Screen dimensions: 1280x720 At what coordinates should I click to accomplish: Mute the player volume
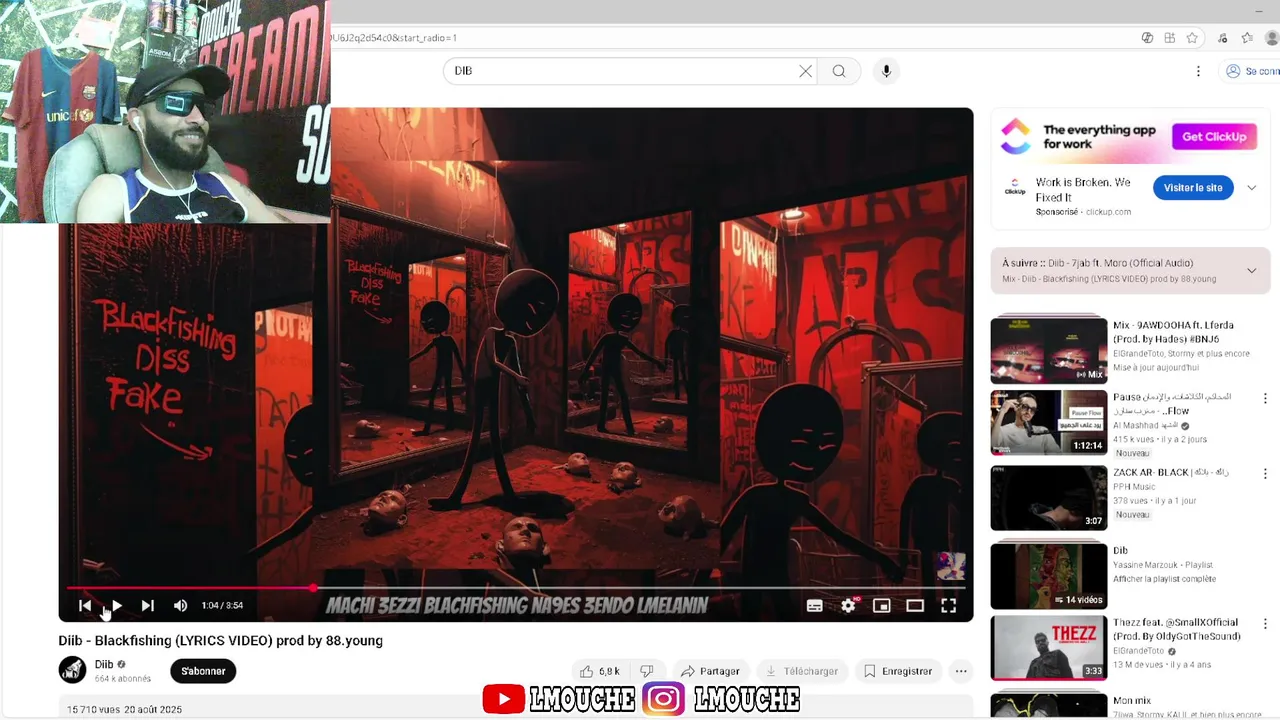click(180, 605)
